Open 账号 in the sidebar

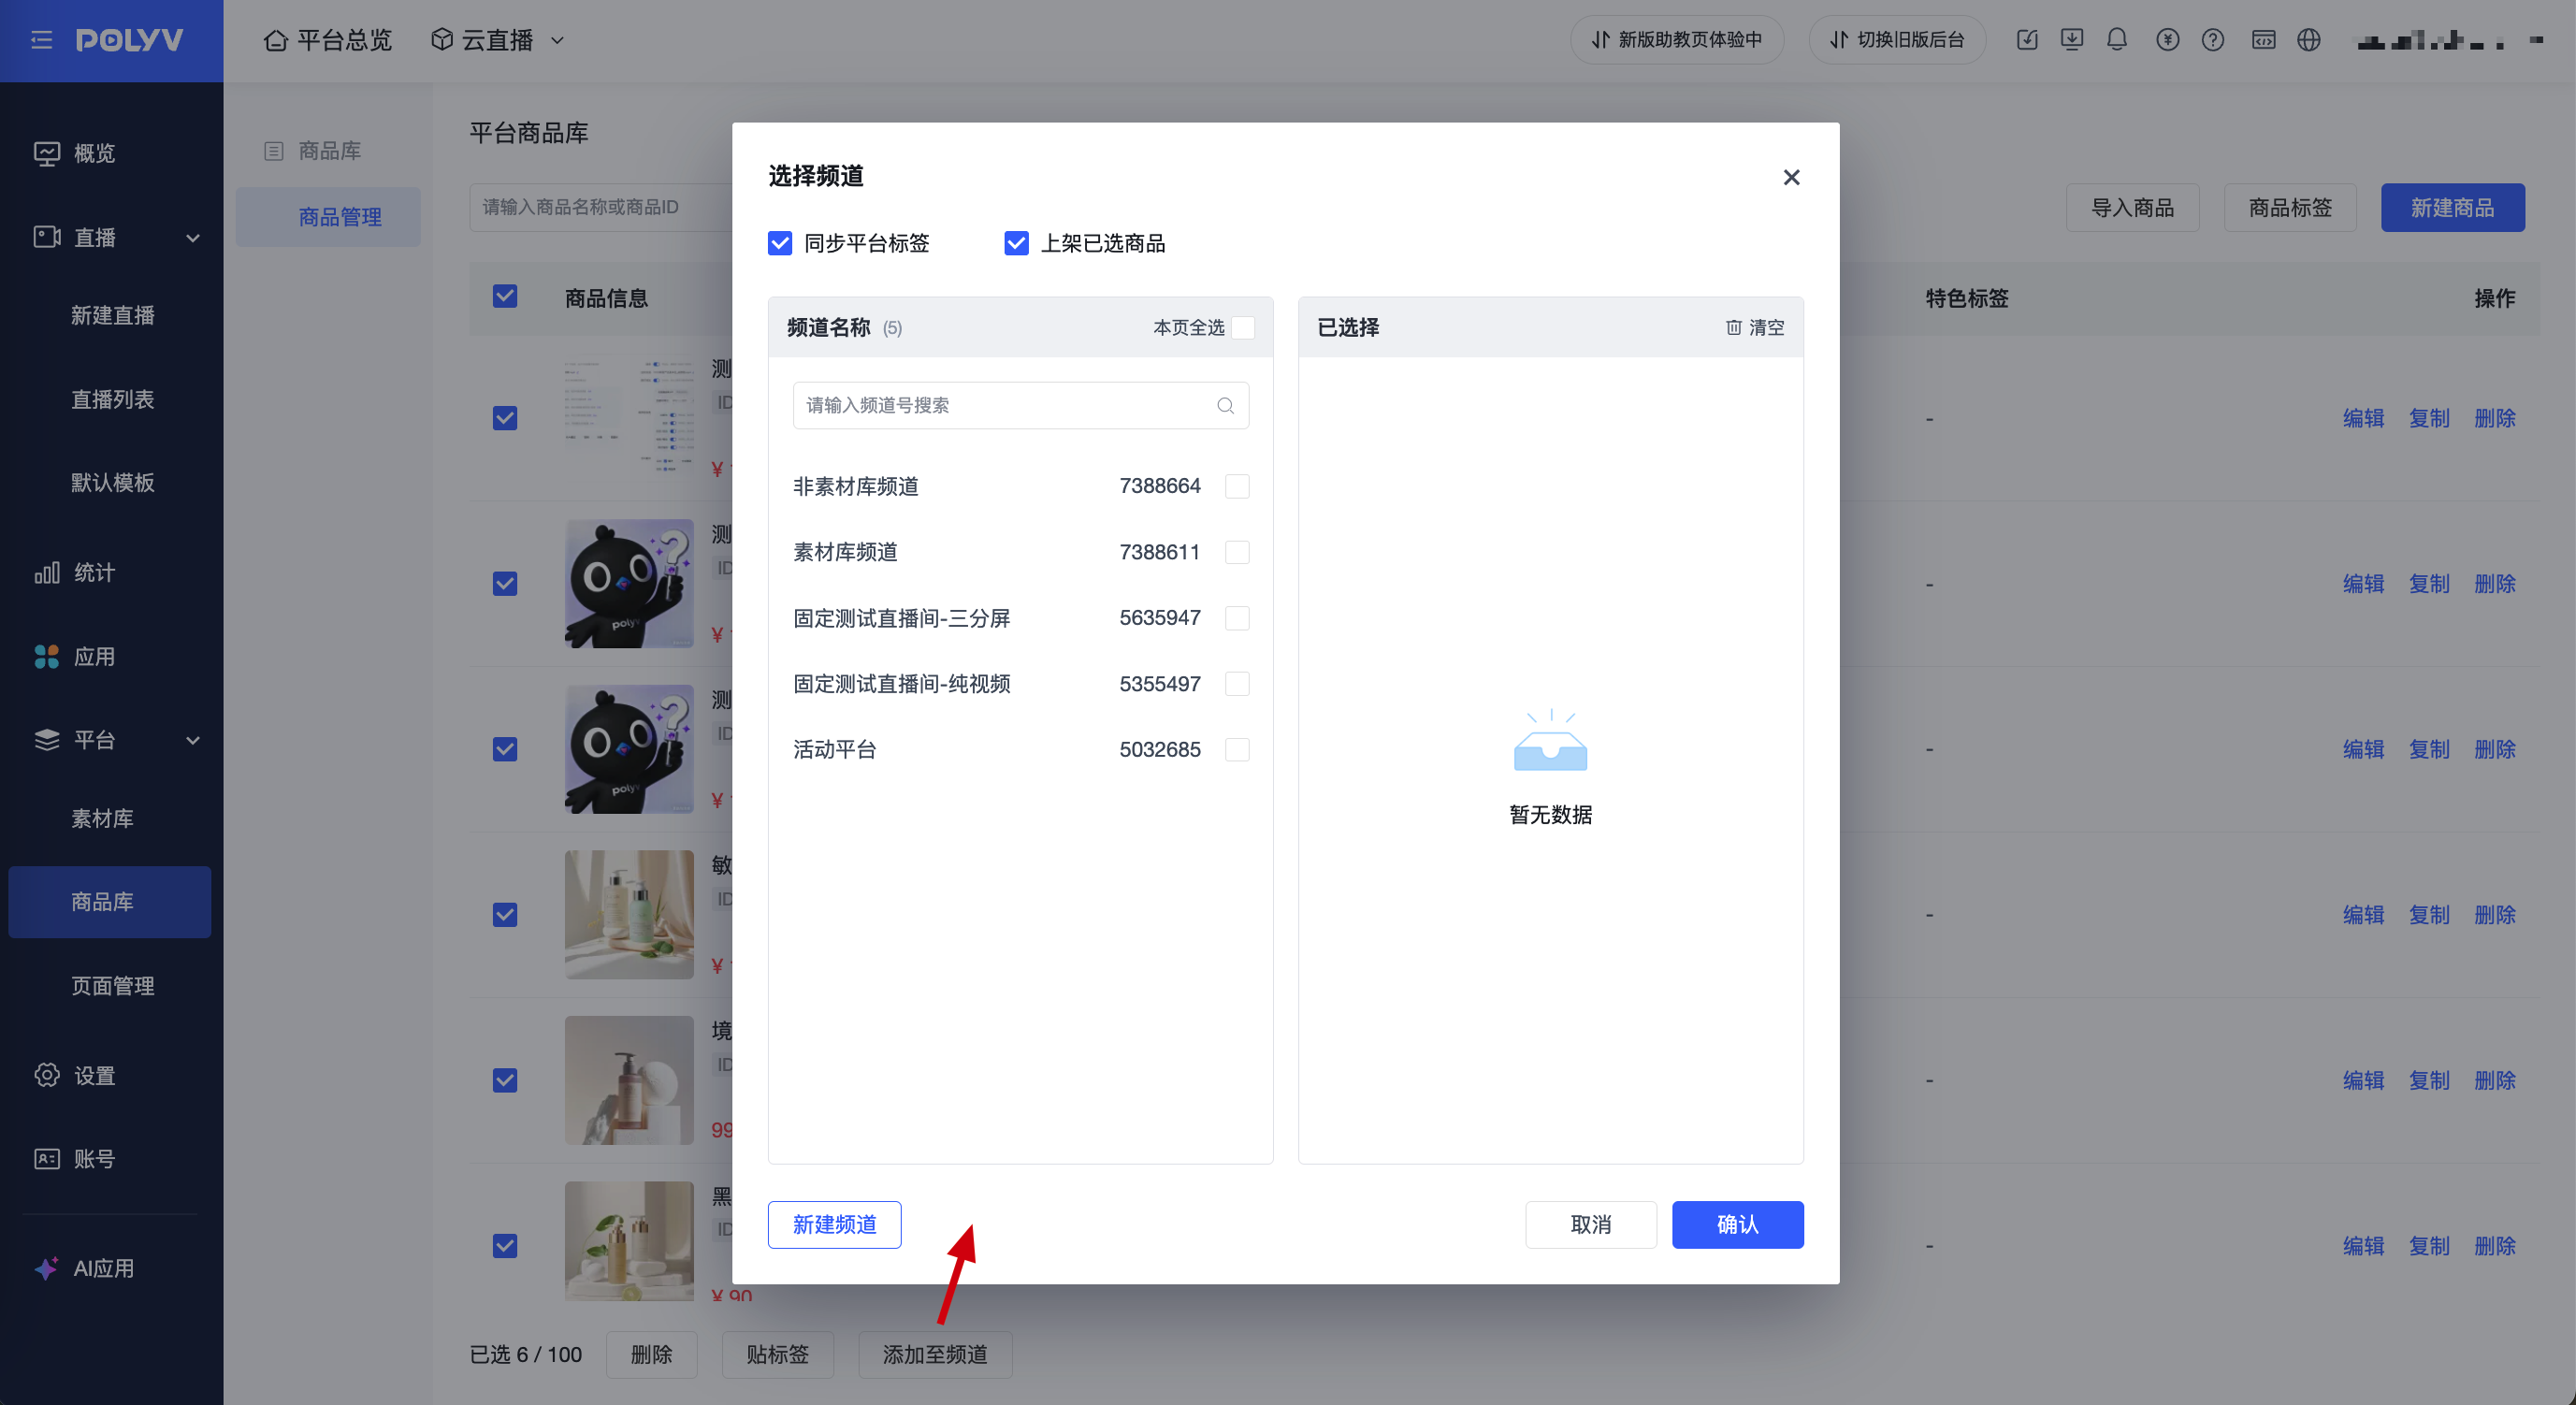tap(75, 1158)
